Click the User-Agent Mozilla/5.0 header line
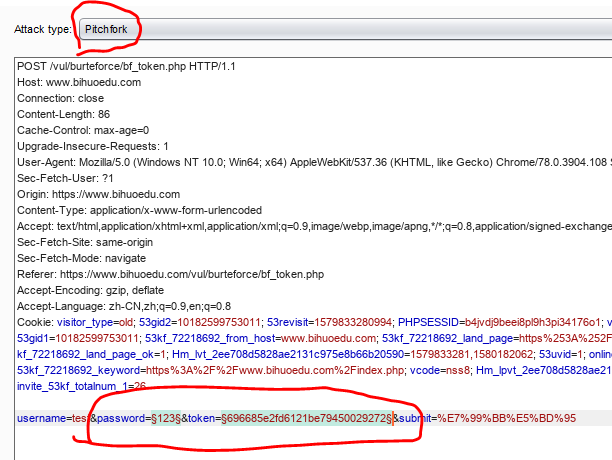This screenshot has width=612, height=460. point(315,162)
